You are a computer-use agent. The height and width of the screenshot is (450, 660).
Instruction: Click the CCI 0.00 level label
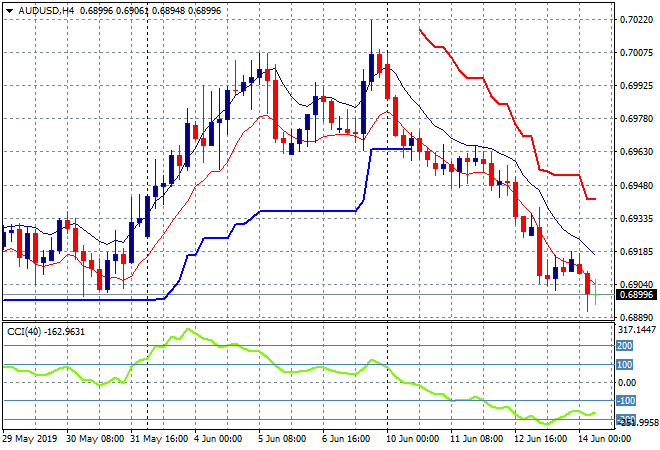point(627,383)
